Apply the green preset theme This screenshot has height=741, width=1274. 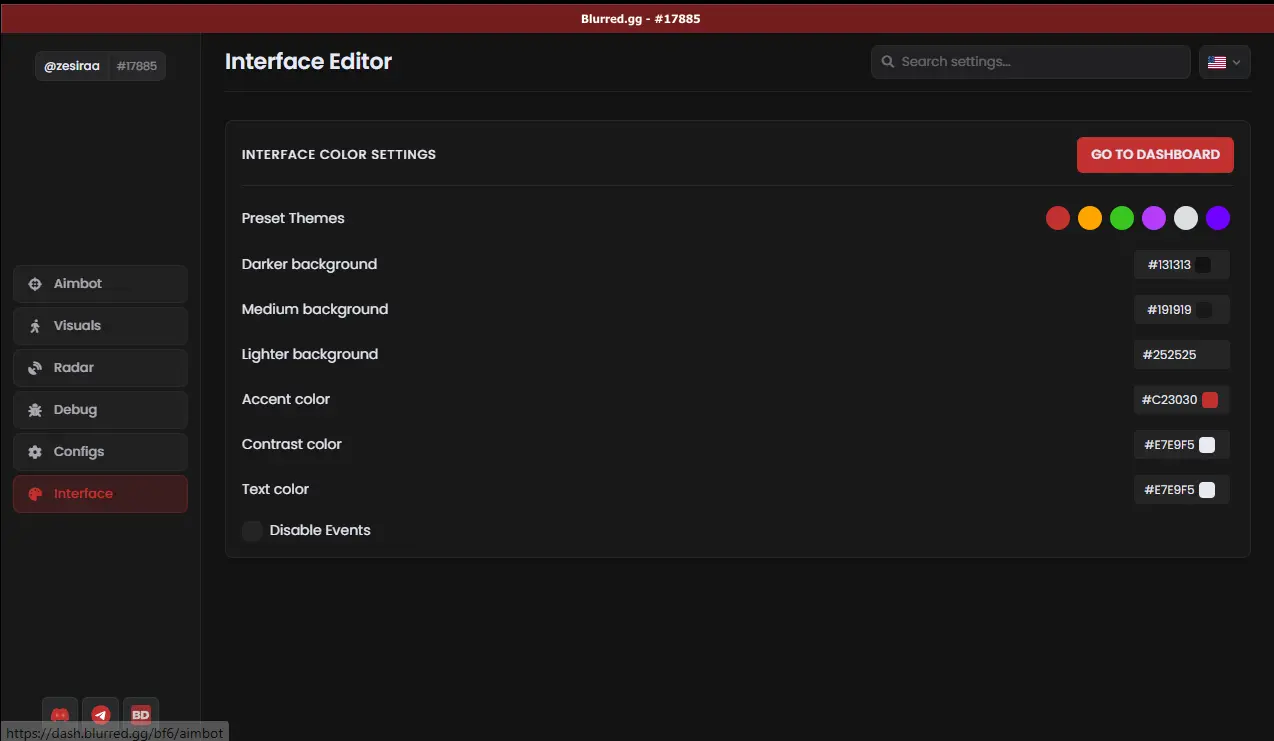(x=1122, y=218)
